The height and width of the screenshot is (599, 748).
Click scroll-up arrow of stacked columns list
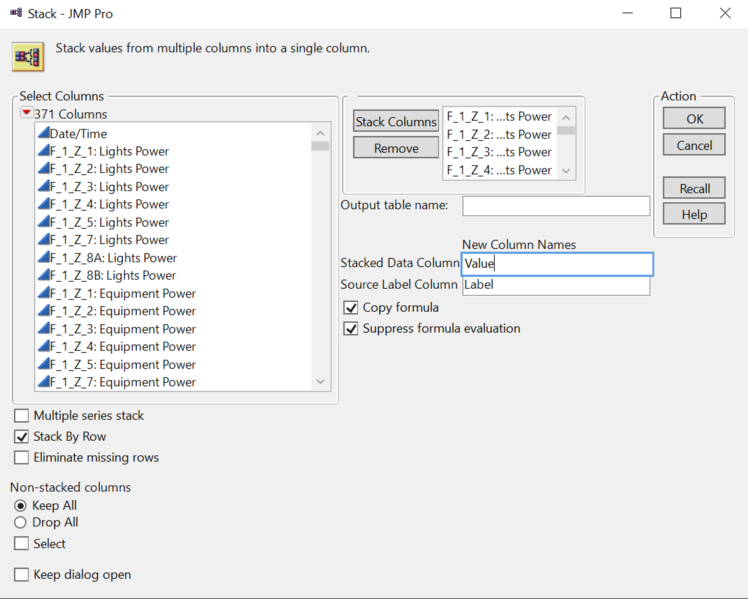(566, 117)
